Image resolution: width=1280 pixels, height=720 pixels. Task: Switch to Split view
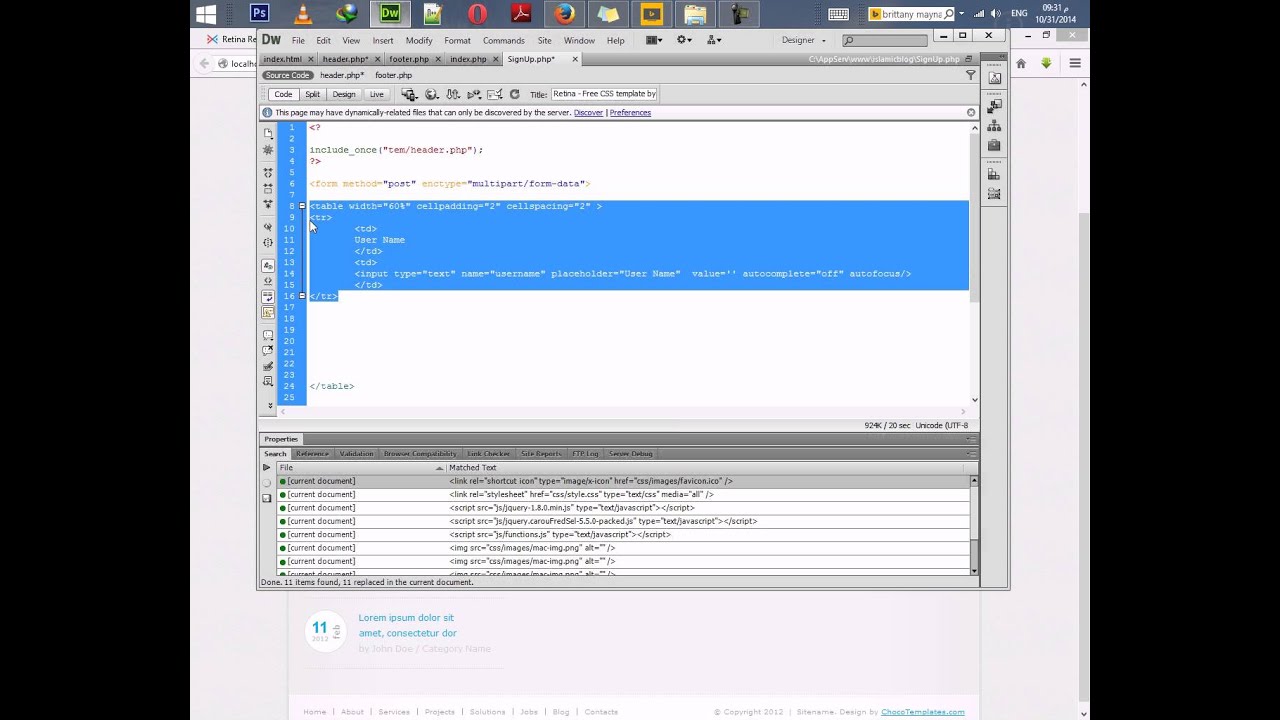pos(313,94)
